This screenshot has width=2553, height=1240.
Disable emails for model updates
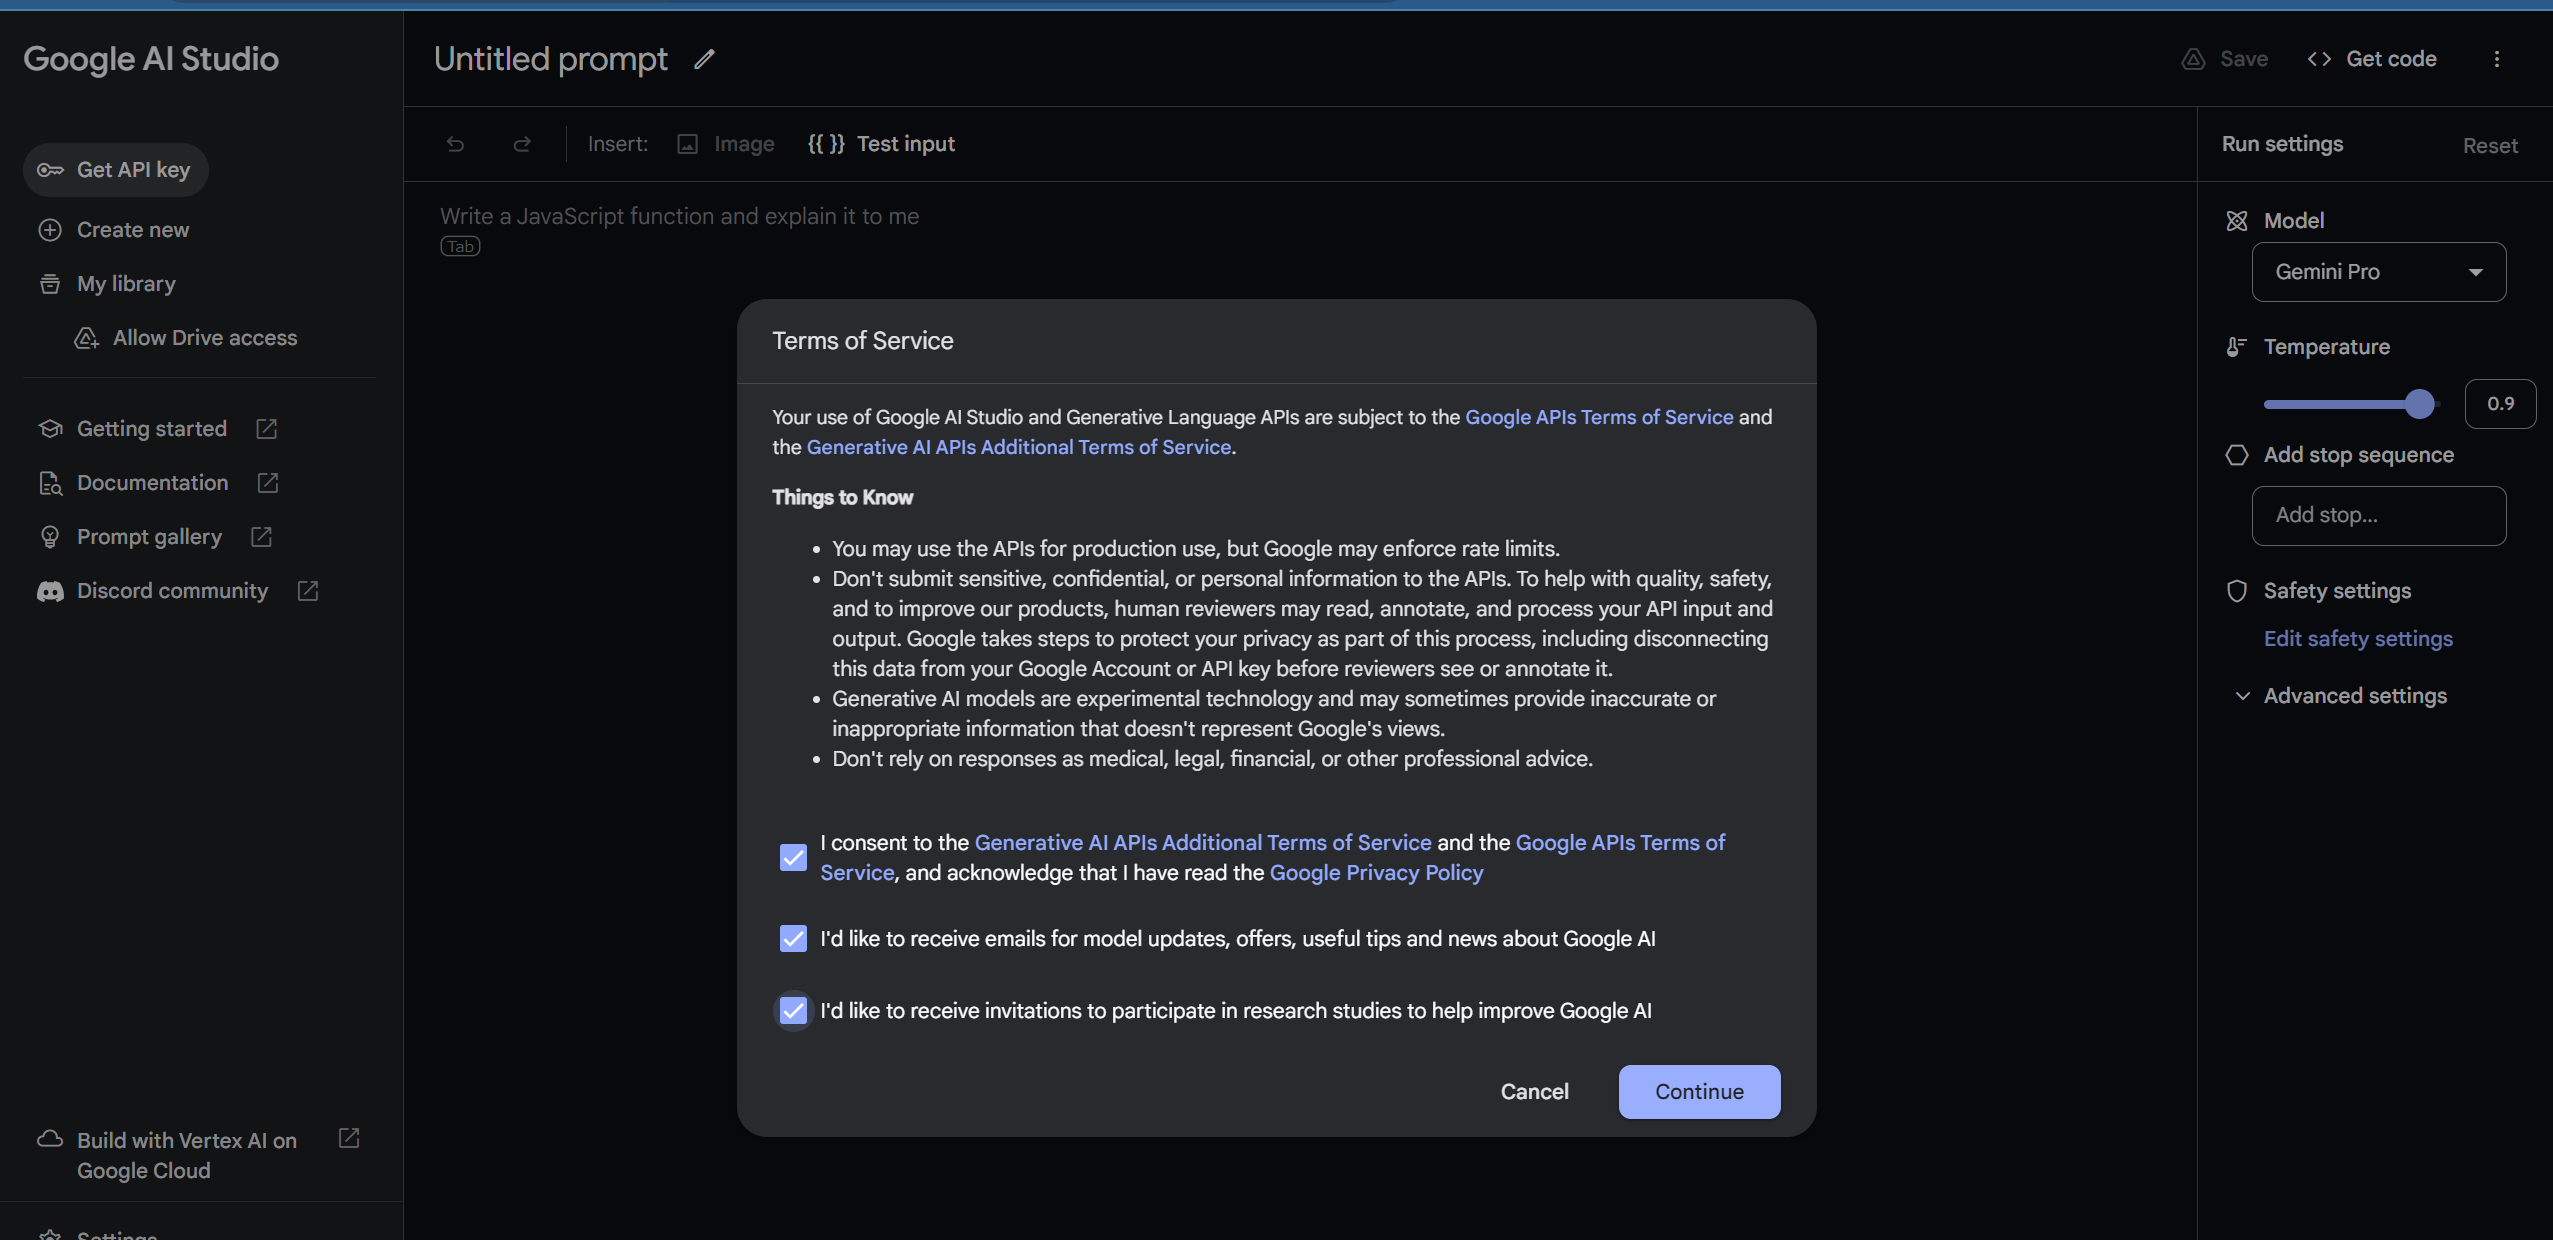791,938
